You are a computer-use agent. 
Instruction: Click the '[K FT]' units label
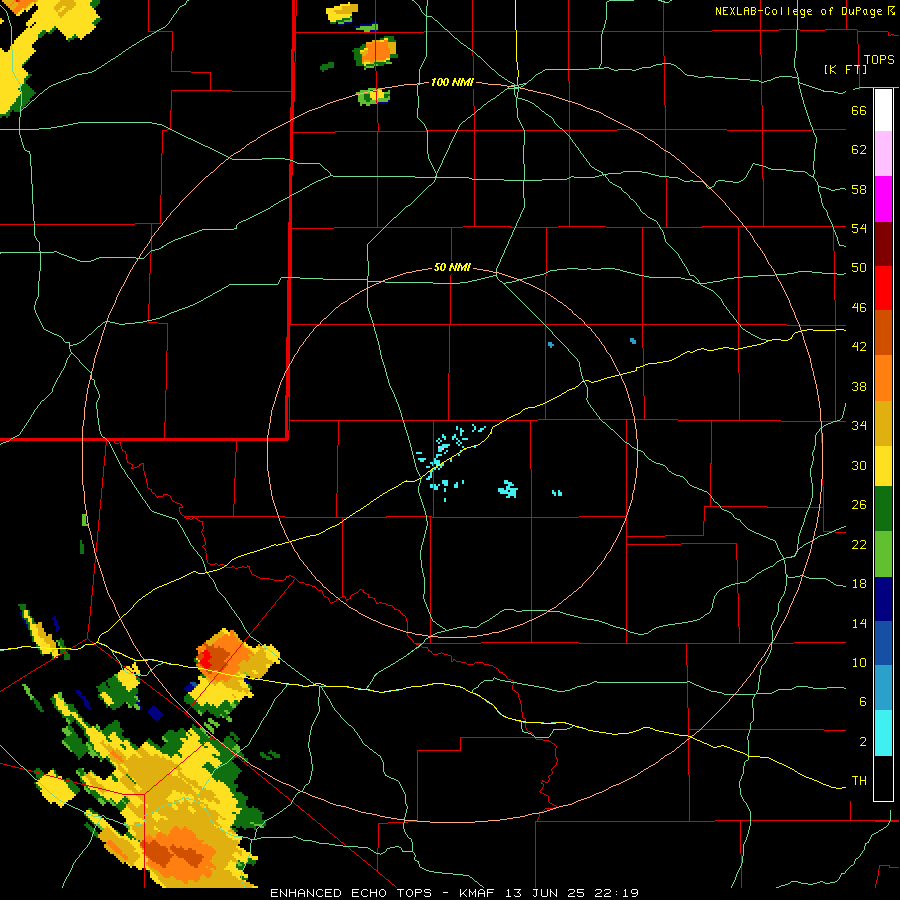(x=845, y=69)
